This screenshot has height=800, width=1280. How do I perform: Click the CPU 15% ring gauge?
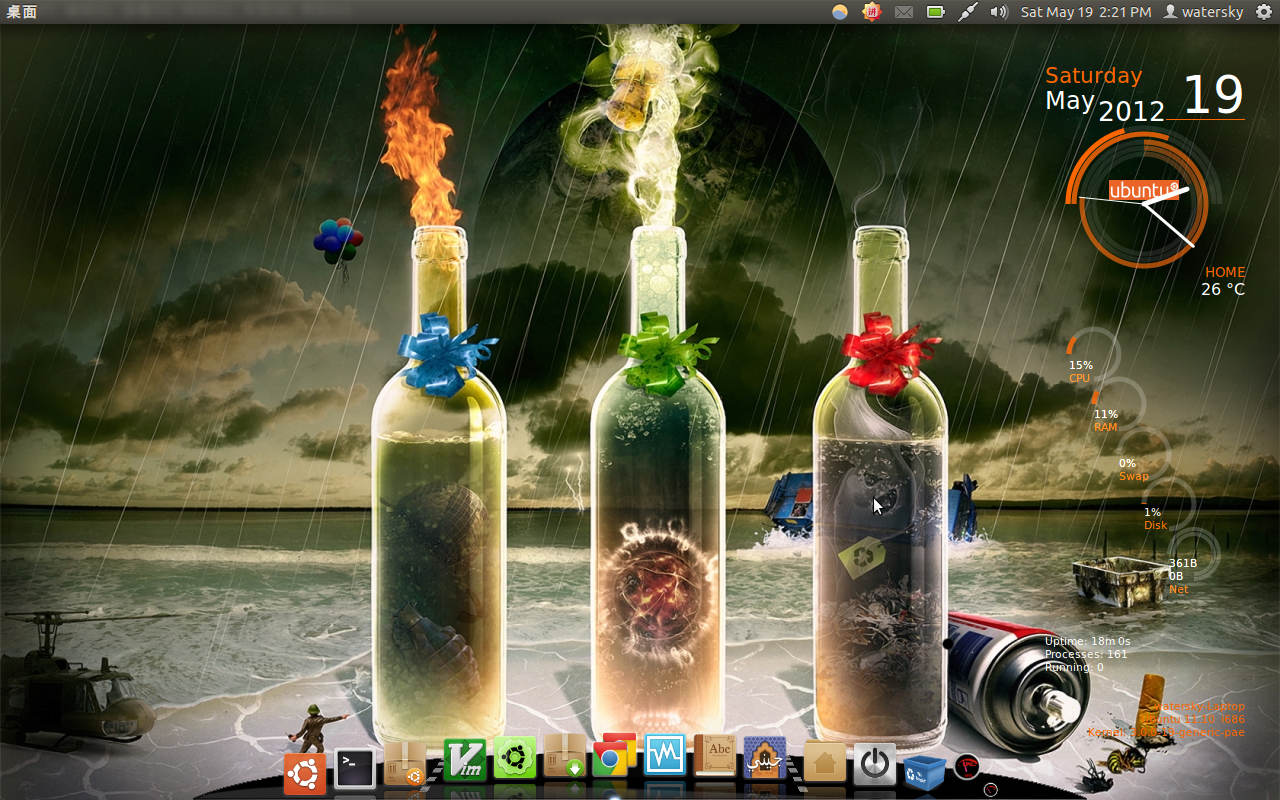[1094, 353]
